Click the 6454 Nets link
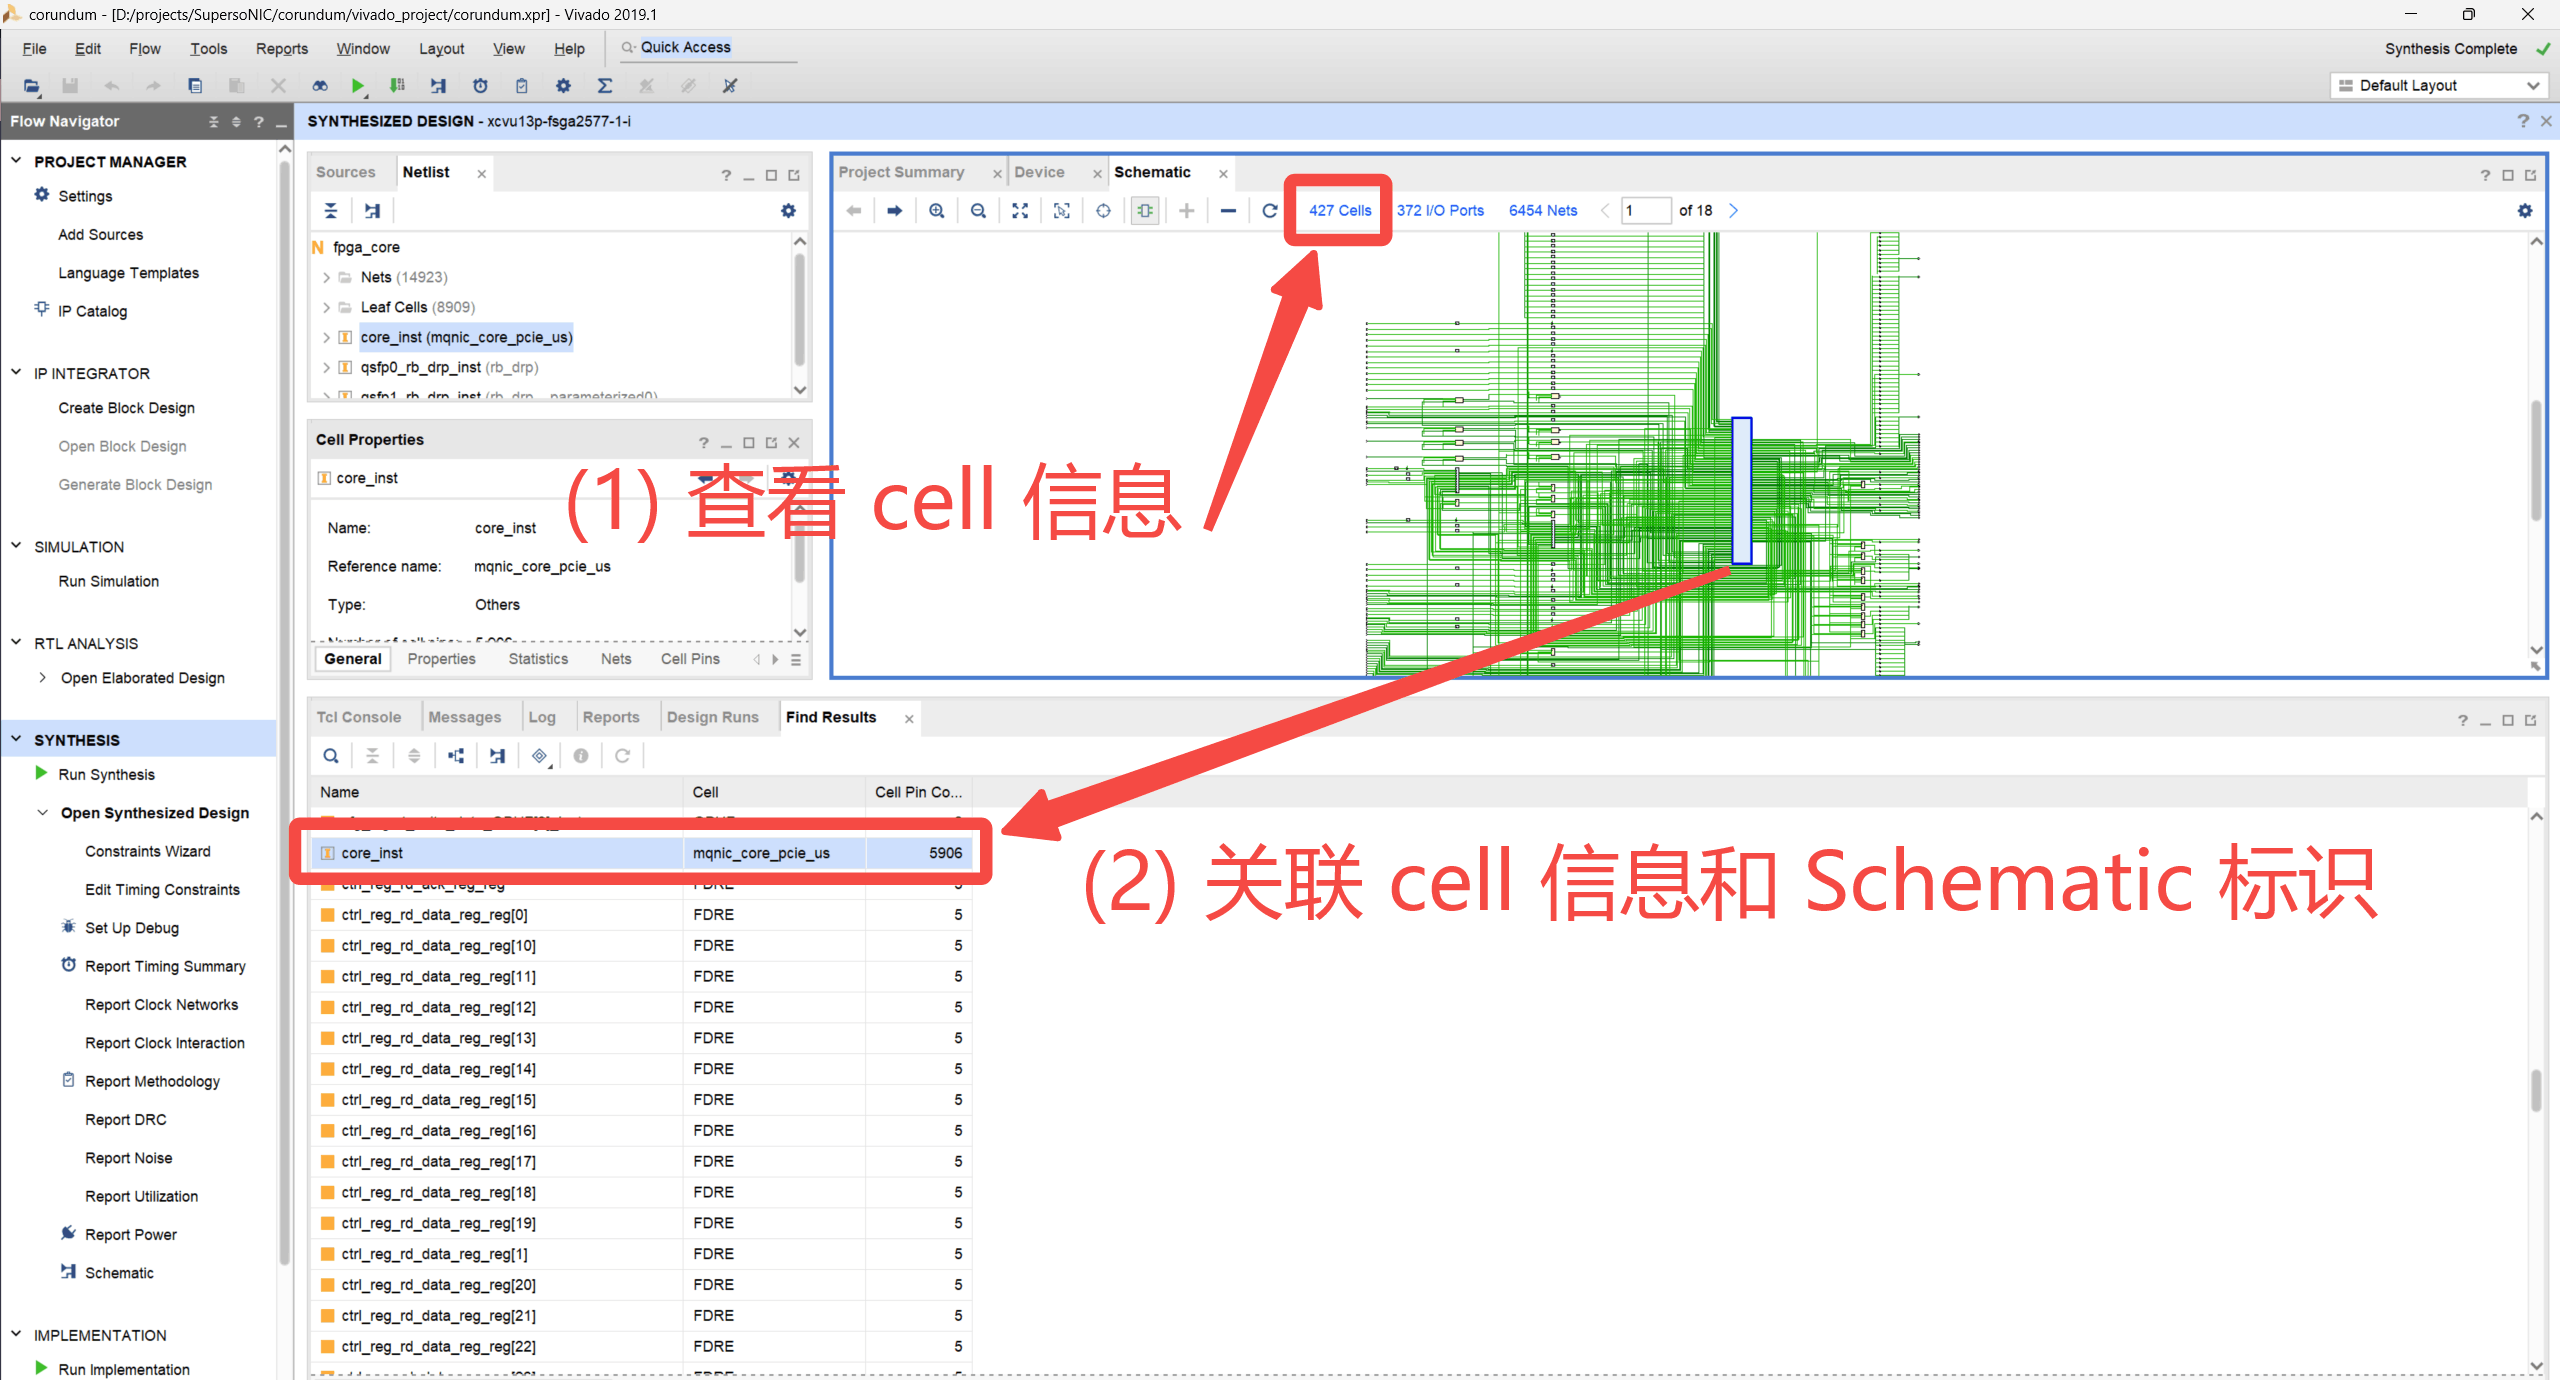 coord(1543,211)
